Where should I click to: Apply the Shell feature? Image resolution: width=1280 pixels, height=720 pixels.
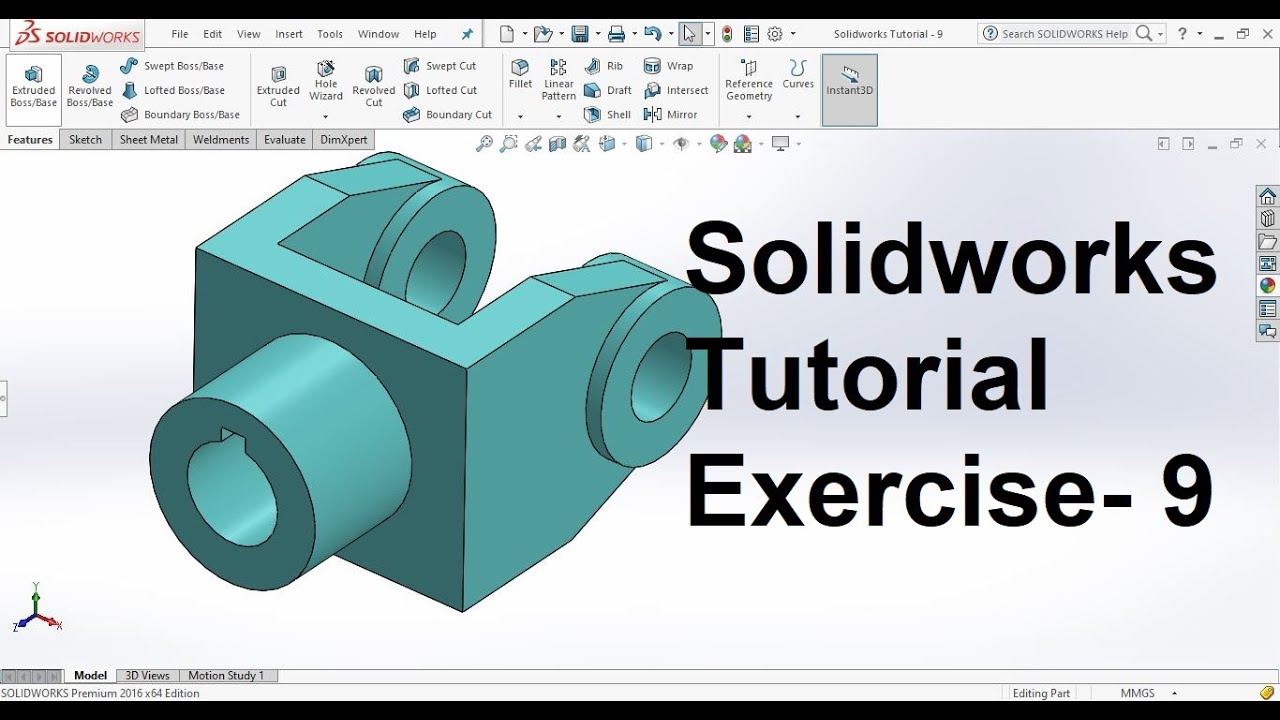(x=608, y=115)
